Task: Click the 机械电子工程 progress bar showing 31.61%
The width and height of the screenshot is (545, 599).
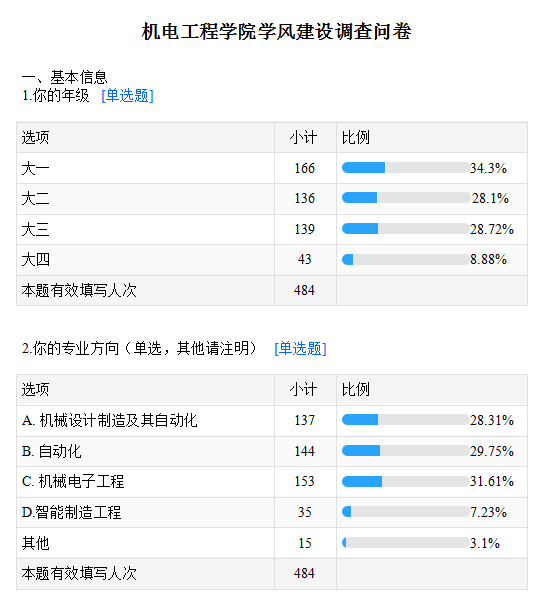Action: 406,481
